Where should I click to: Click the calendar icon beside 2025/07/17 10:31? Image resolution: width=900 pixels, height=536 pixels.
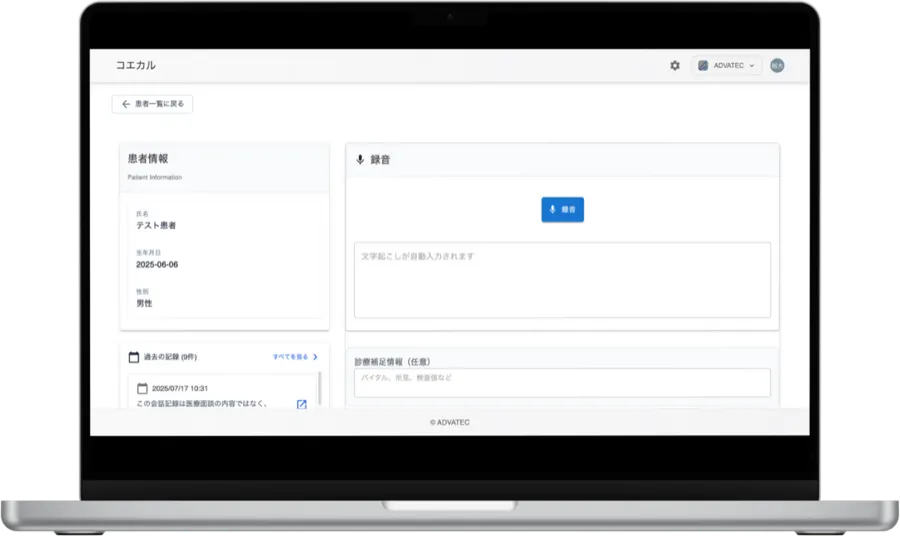tap(142, 388)
